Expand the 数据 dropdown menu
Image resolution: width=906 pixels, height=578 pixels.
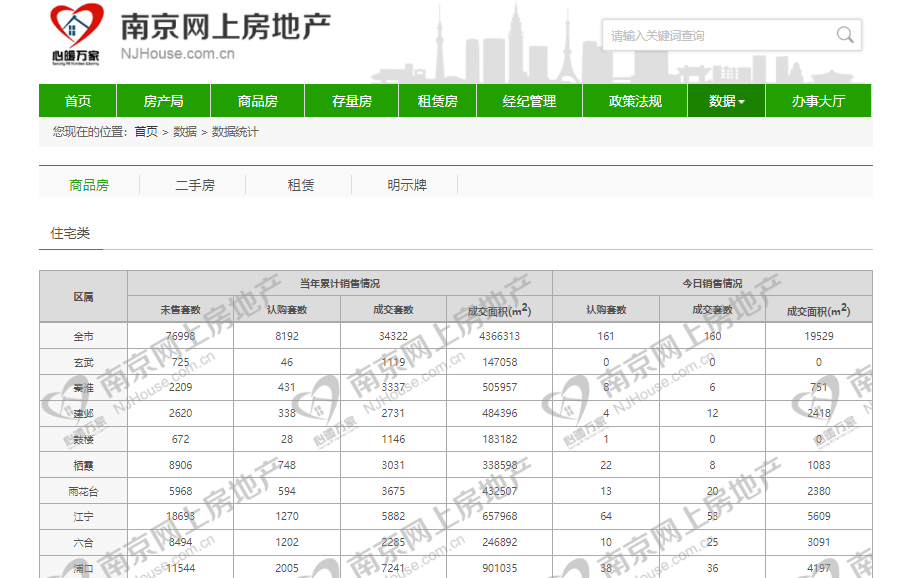[x=726, y=101]
